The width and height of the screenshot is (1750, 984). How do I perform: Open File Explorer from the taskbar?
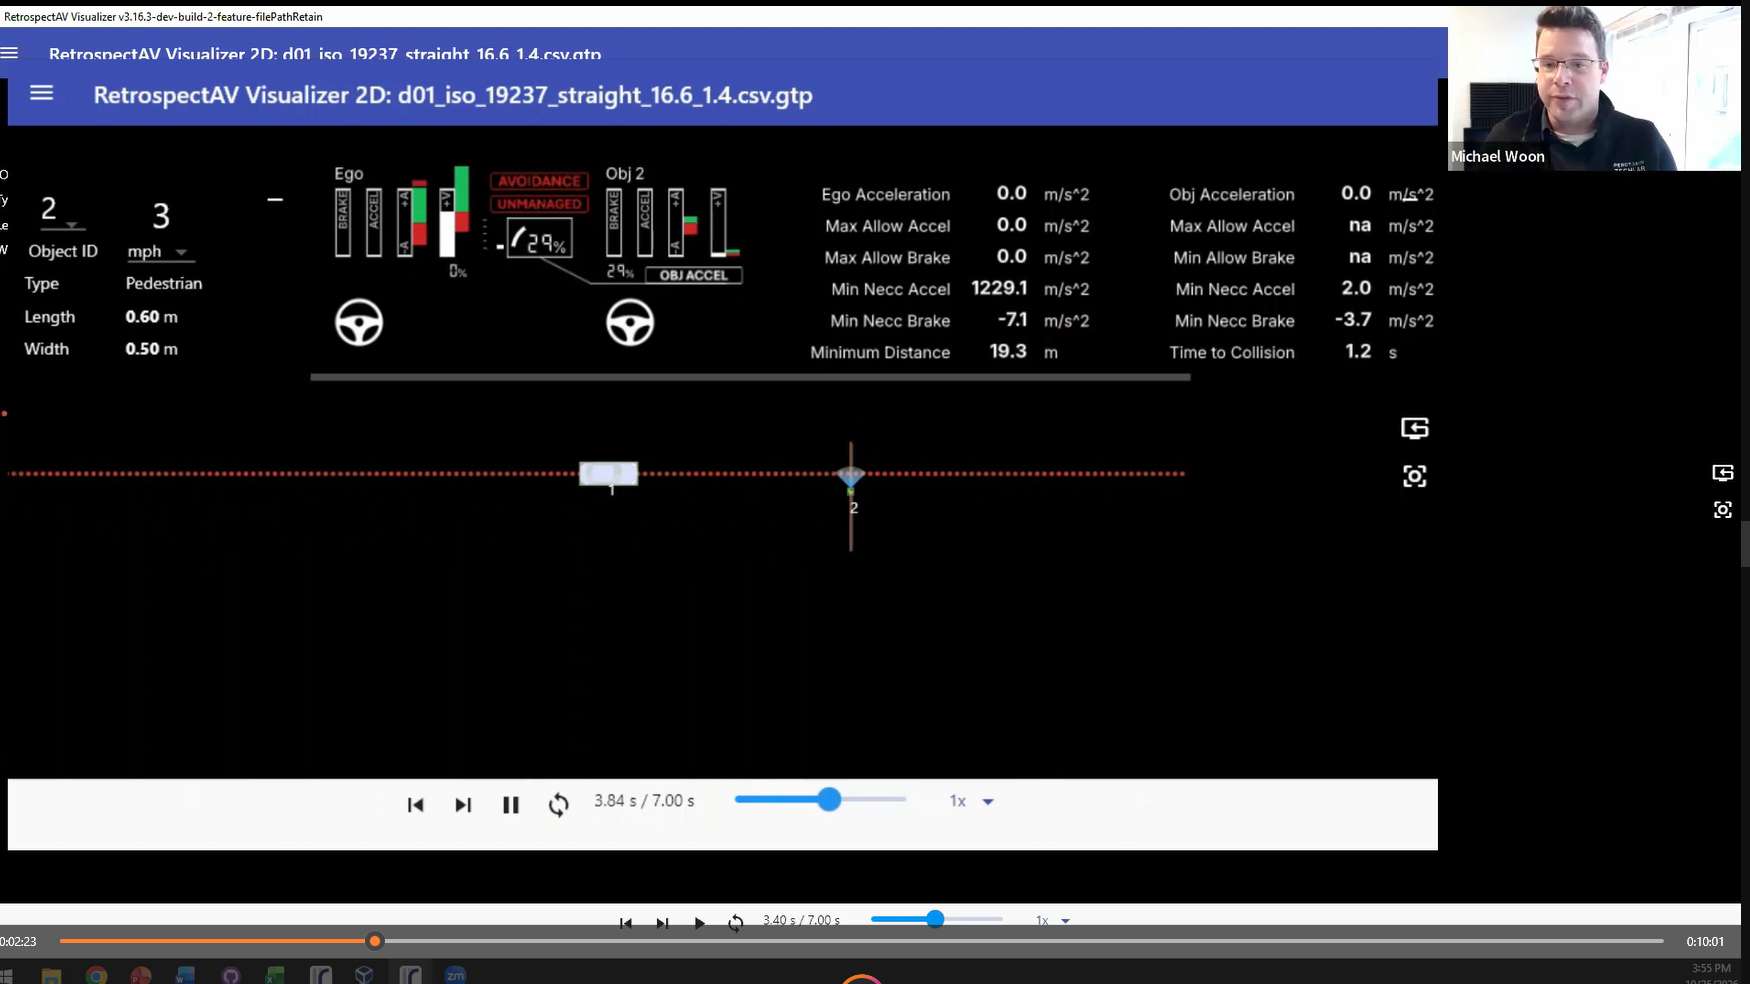(51, 974)
